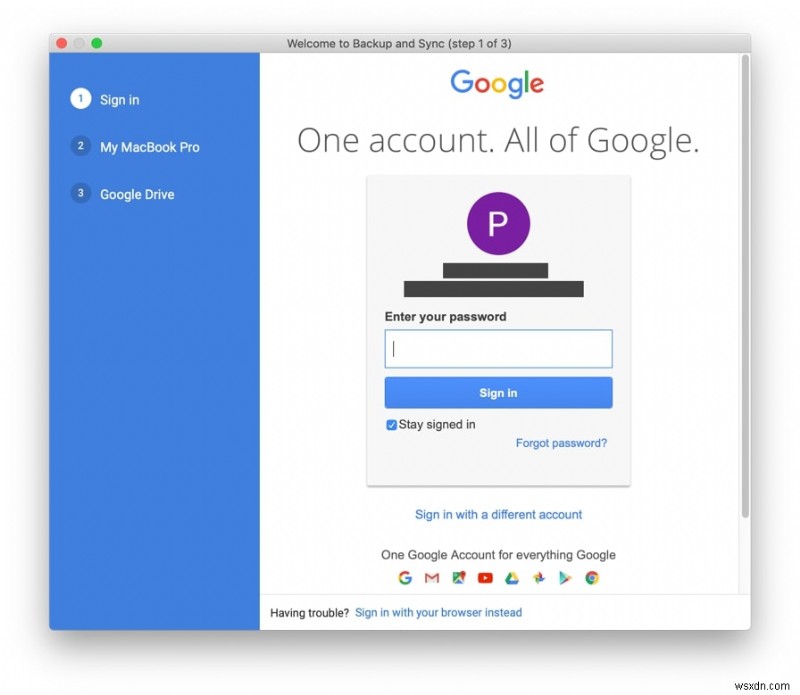Click Sign in with your browser instead
The image size is (800, 695).
(439, 612)
